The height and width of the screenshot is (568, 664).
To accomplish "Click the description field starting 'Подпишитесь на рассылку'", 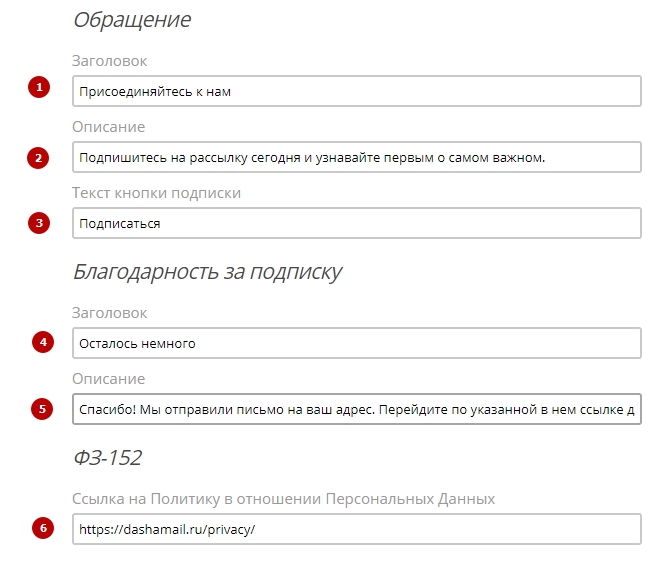I will click(x=355, y=157).
